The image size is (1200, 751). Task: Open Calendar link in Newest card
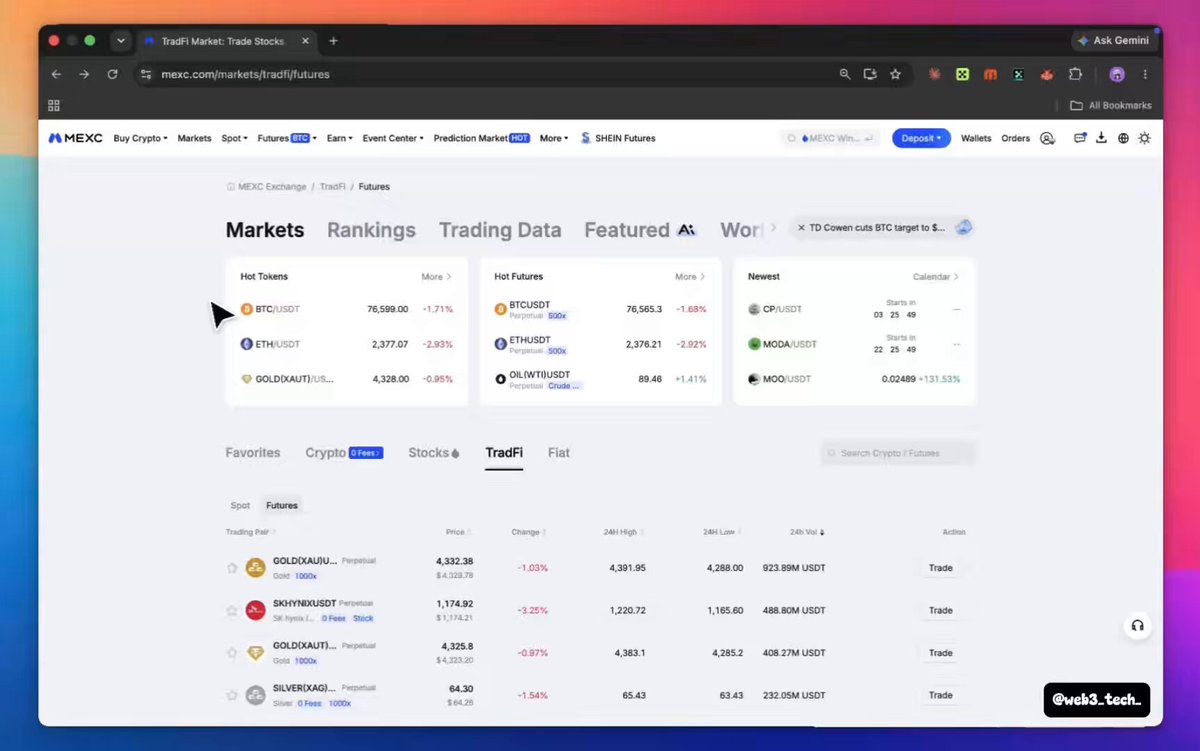pyautogui.click(x=936, y=277)
